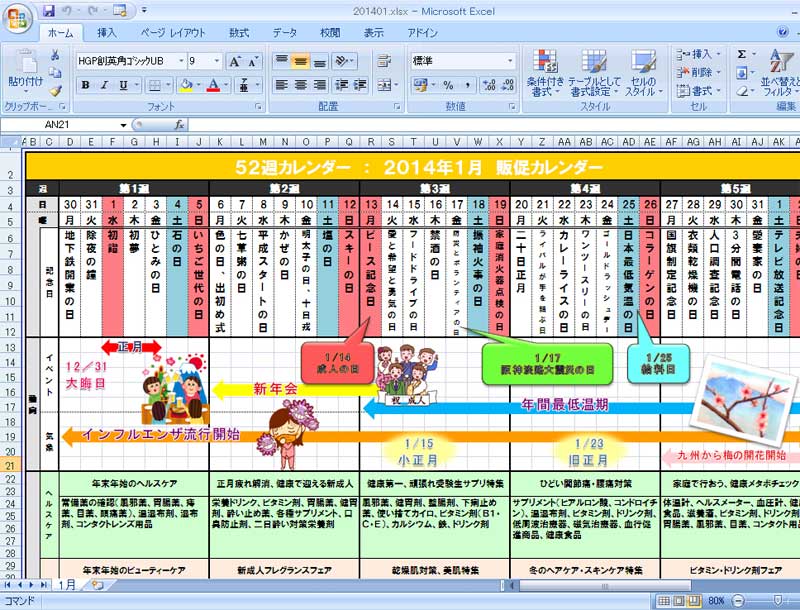The image size is (800, 610).
Task: Expand the number format 標準 dropdown
Action: [x=507, y=61]
